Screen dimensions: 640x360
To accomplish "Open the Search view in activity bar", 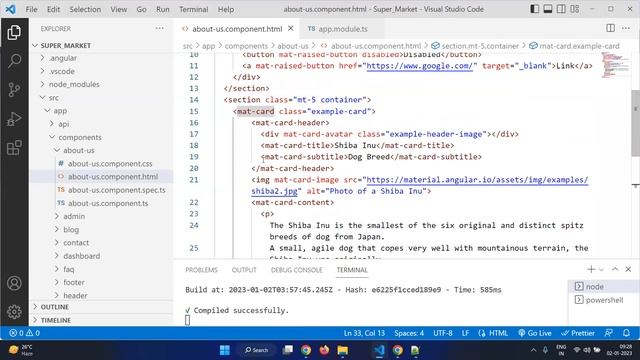I will pos(14,61).
